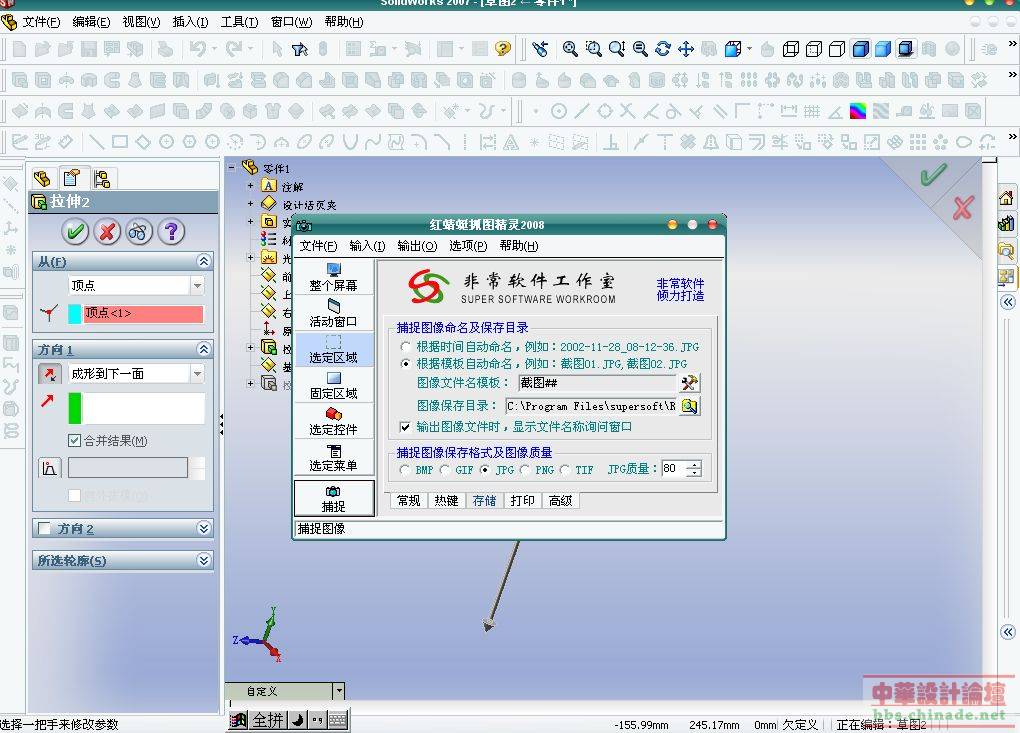This screenshot has height=733, width=1020.
Task: Cancel 拉伸2 with red X button
Action: point(107,232)
